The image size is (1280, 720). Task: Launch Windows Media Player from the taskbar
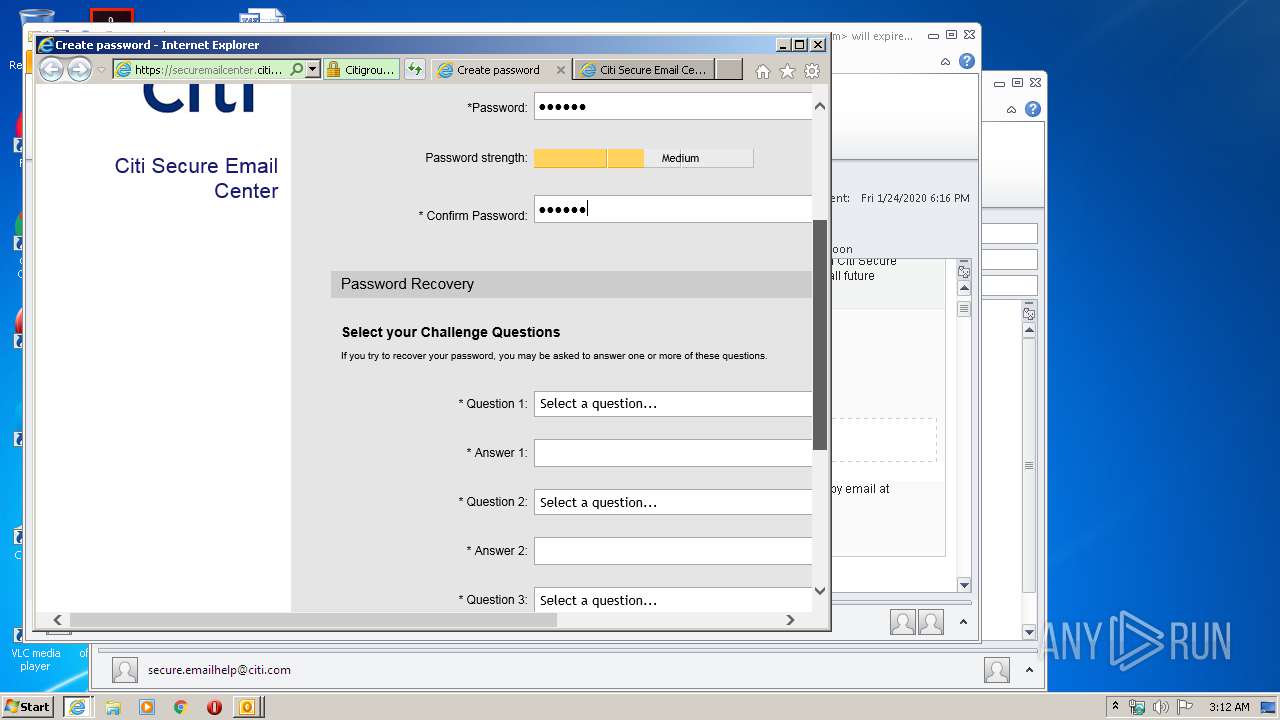point(147,707)
